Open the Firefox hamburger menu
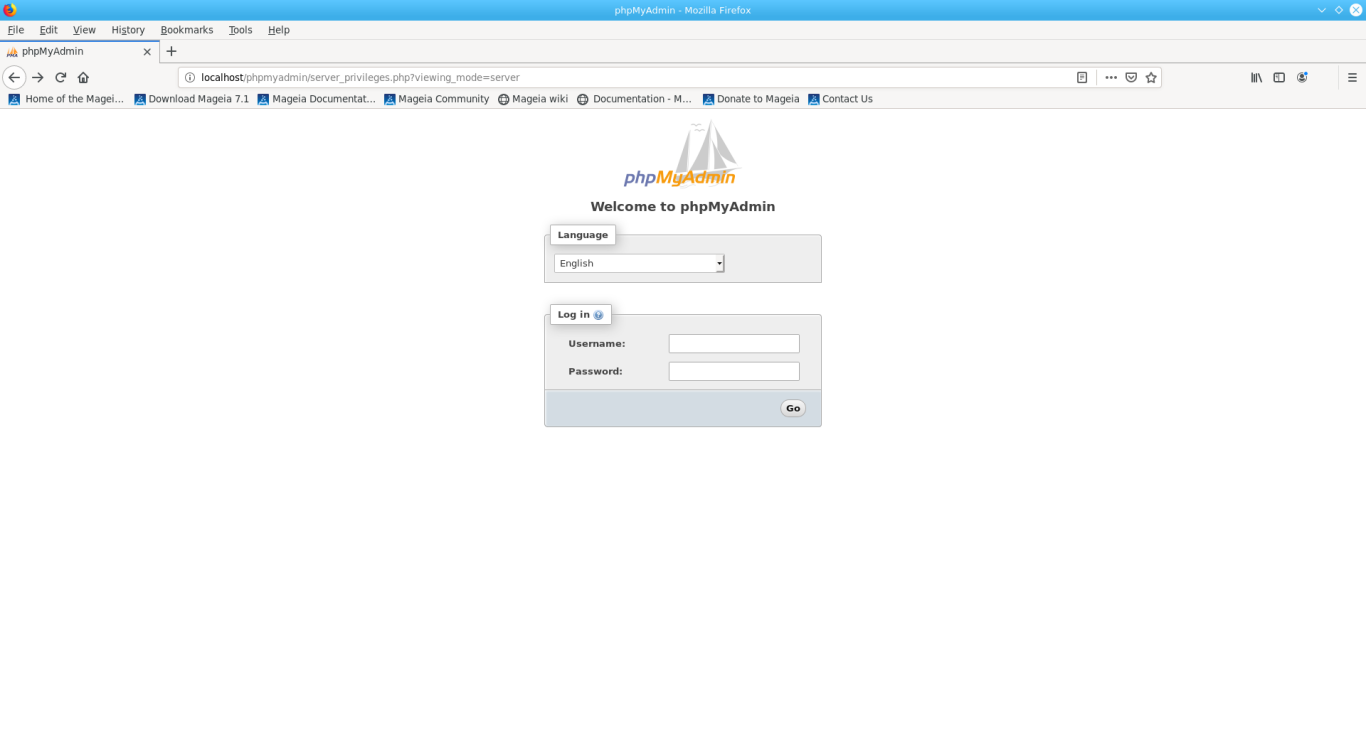Screen dimensions: 1366x742 (x=1352, y=77)
